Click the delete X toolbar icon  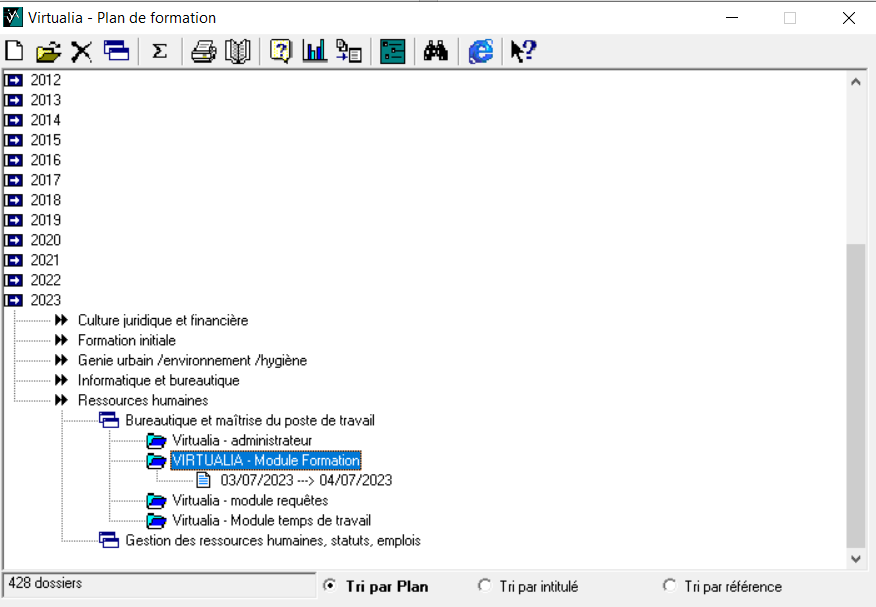coord(81,52)
